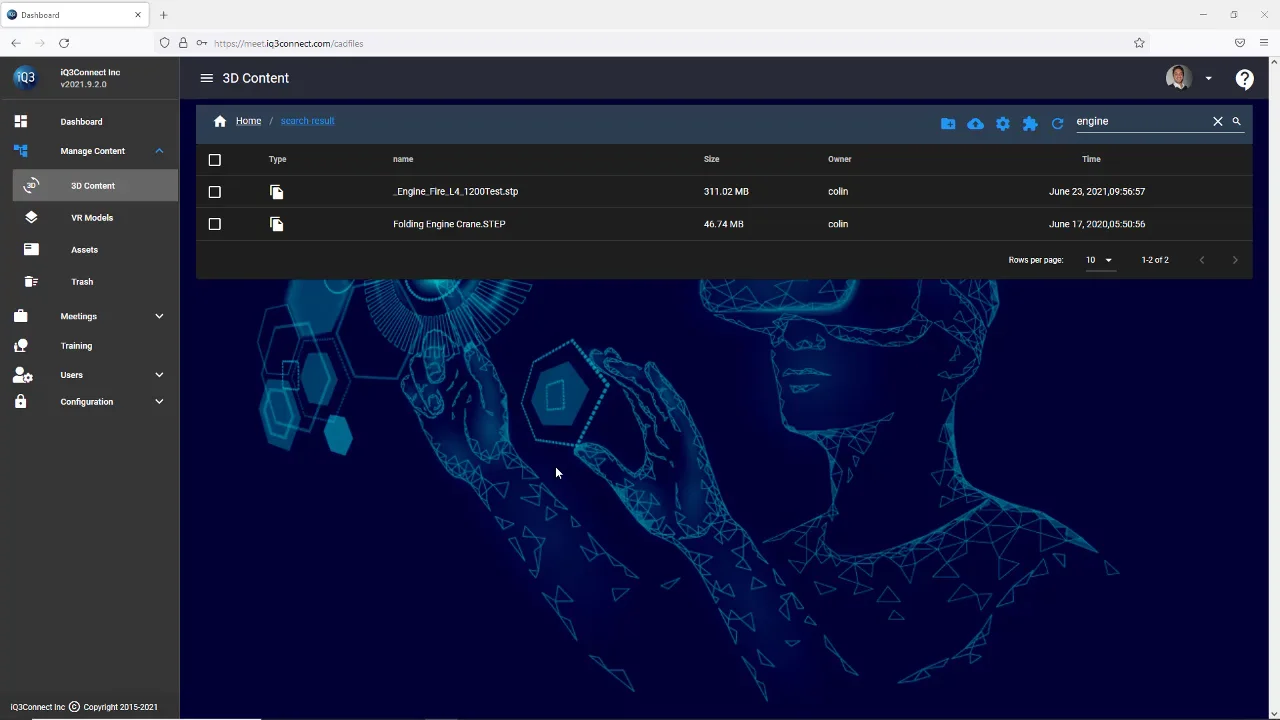
Task: Open the help question mark icon
Action: (x=1244, y=78)
